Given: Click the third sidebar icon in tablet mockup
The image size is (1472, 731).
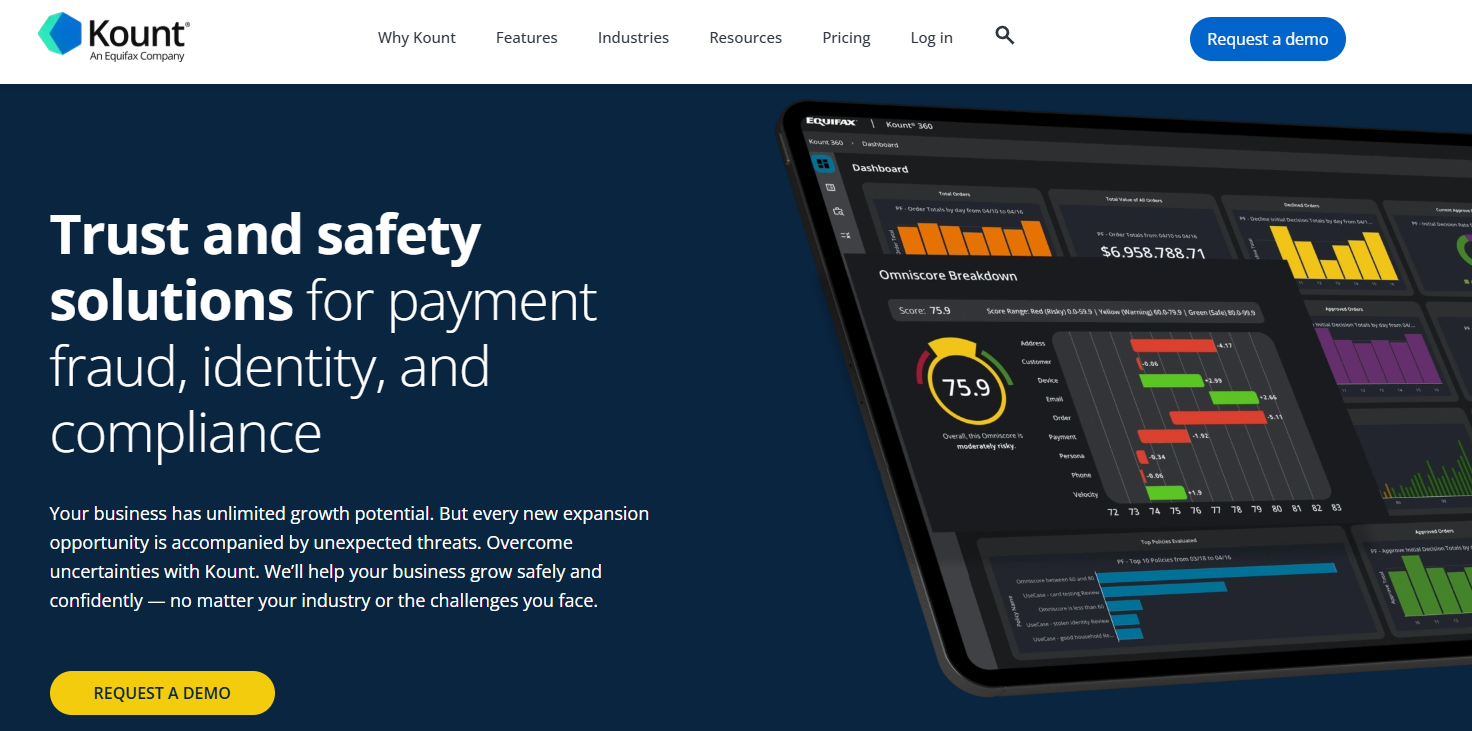Looking at the screenshot, I should pos(838,211).
